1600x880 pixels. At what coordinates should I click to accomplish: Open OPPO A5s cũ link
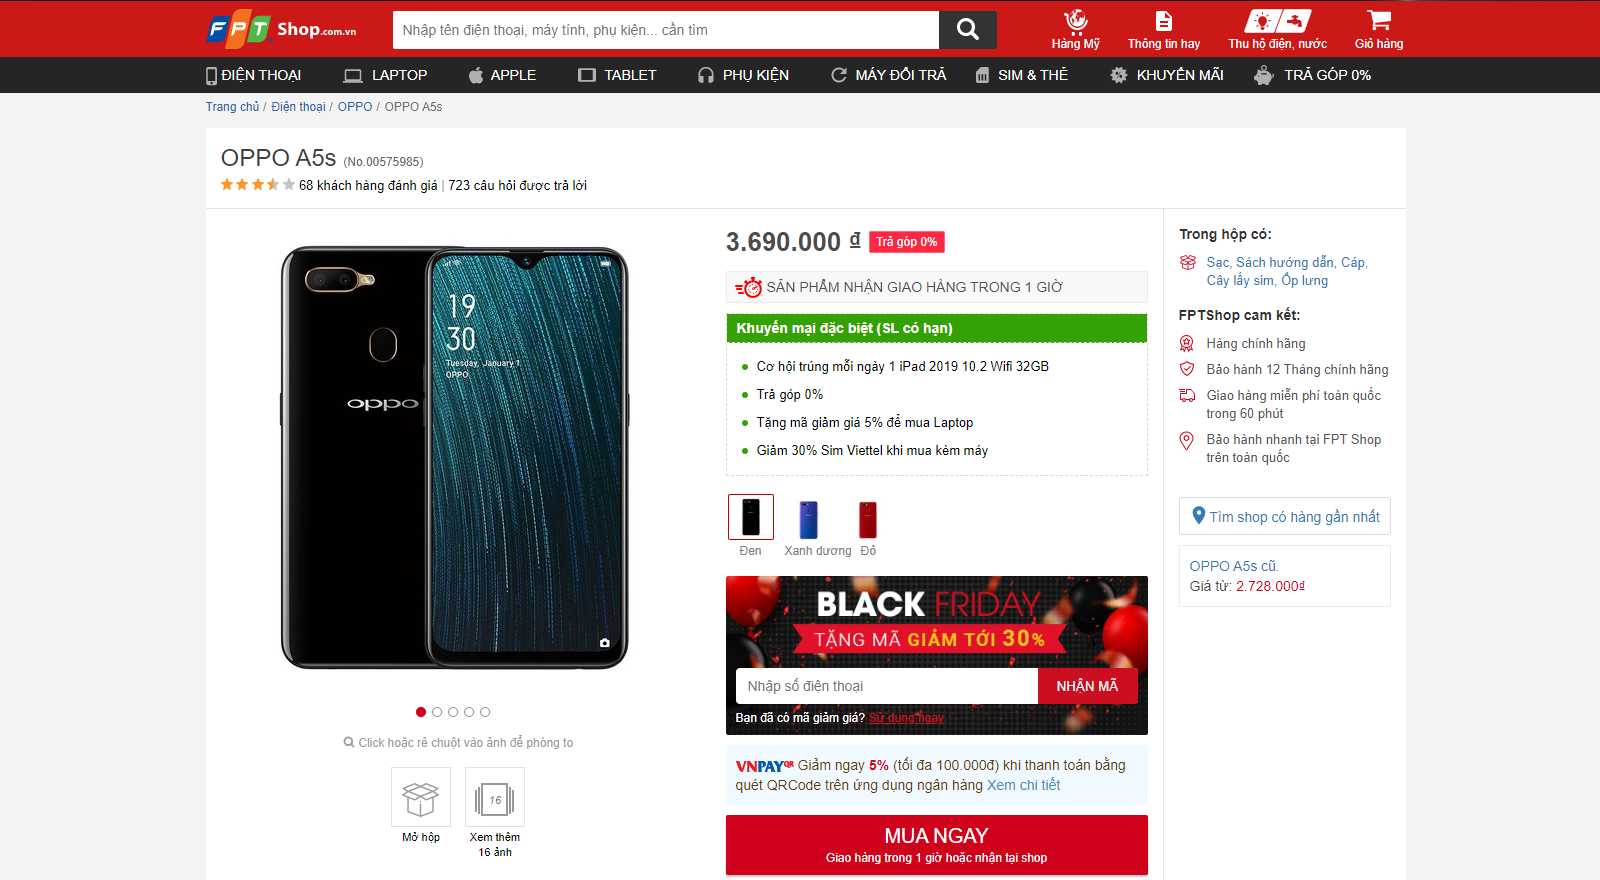coord(1234,566)
